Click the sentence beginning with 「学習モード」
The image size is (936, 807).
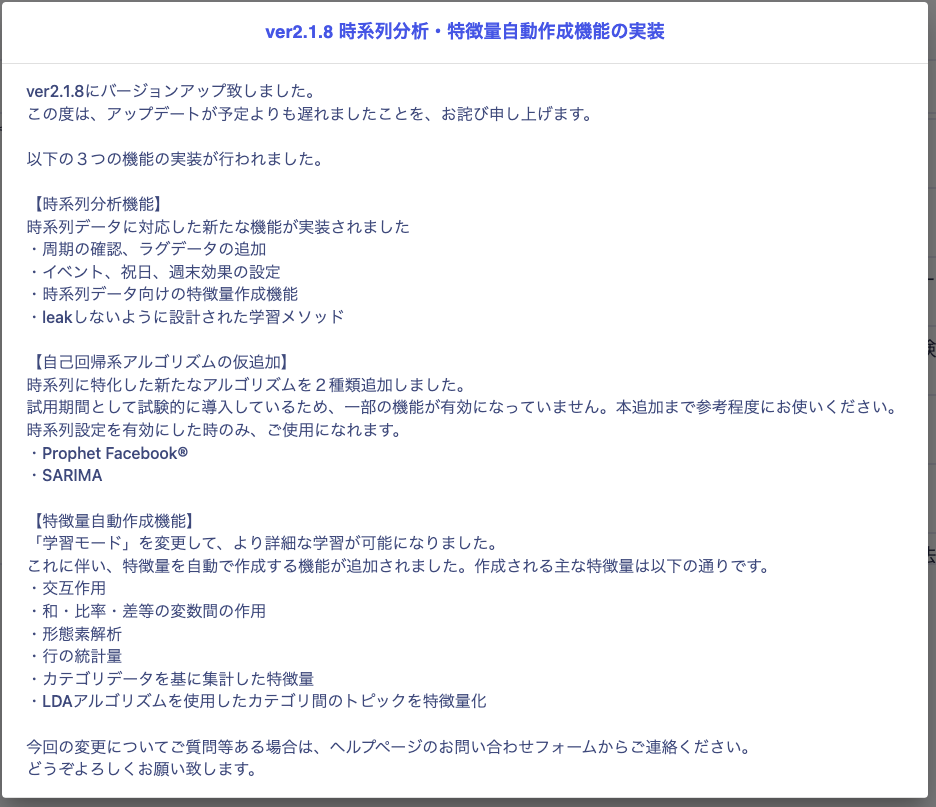tap(262, 543)
